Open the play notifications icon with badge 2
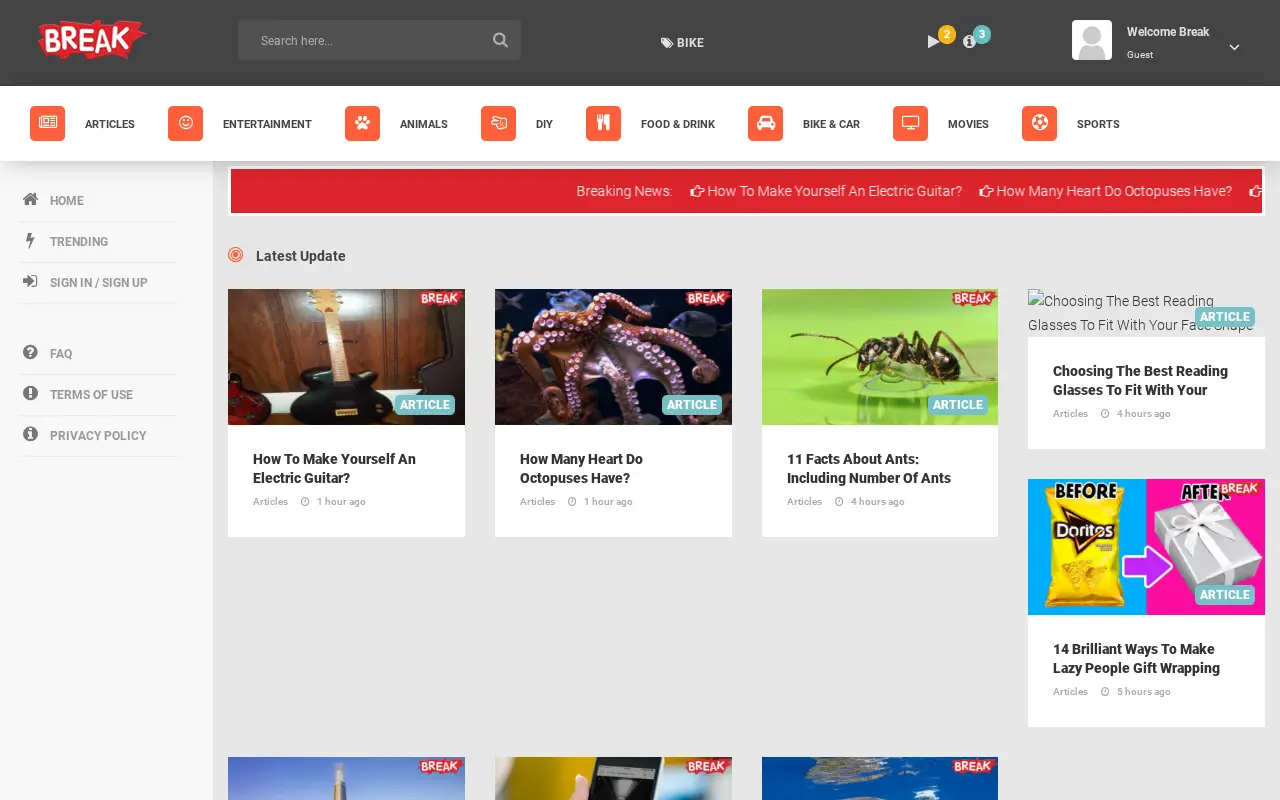 pos(934,42)
